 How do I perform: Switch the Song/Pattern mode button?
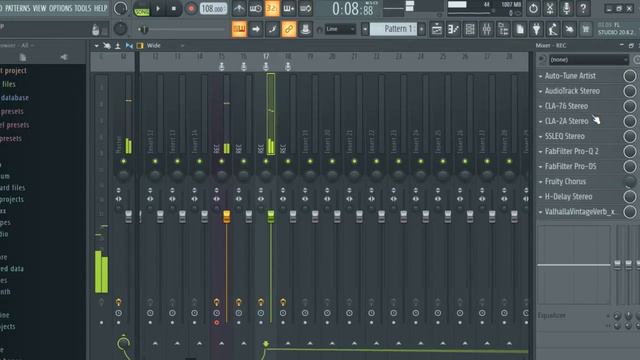coord(142,9)
